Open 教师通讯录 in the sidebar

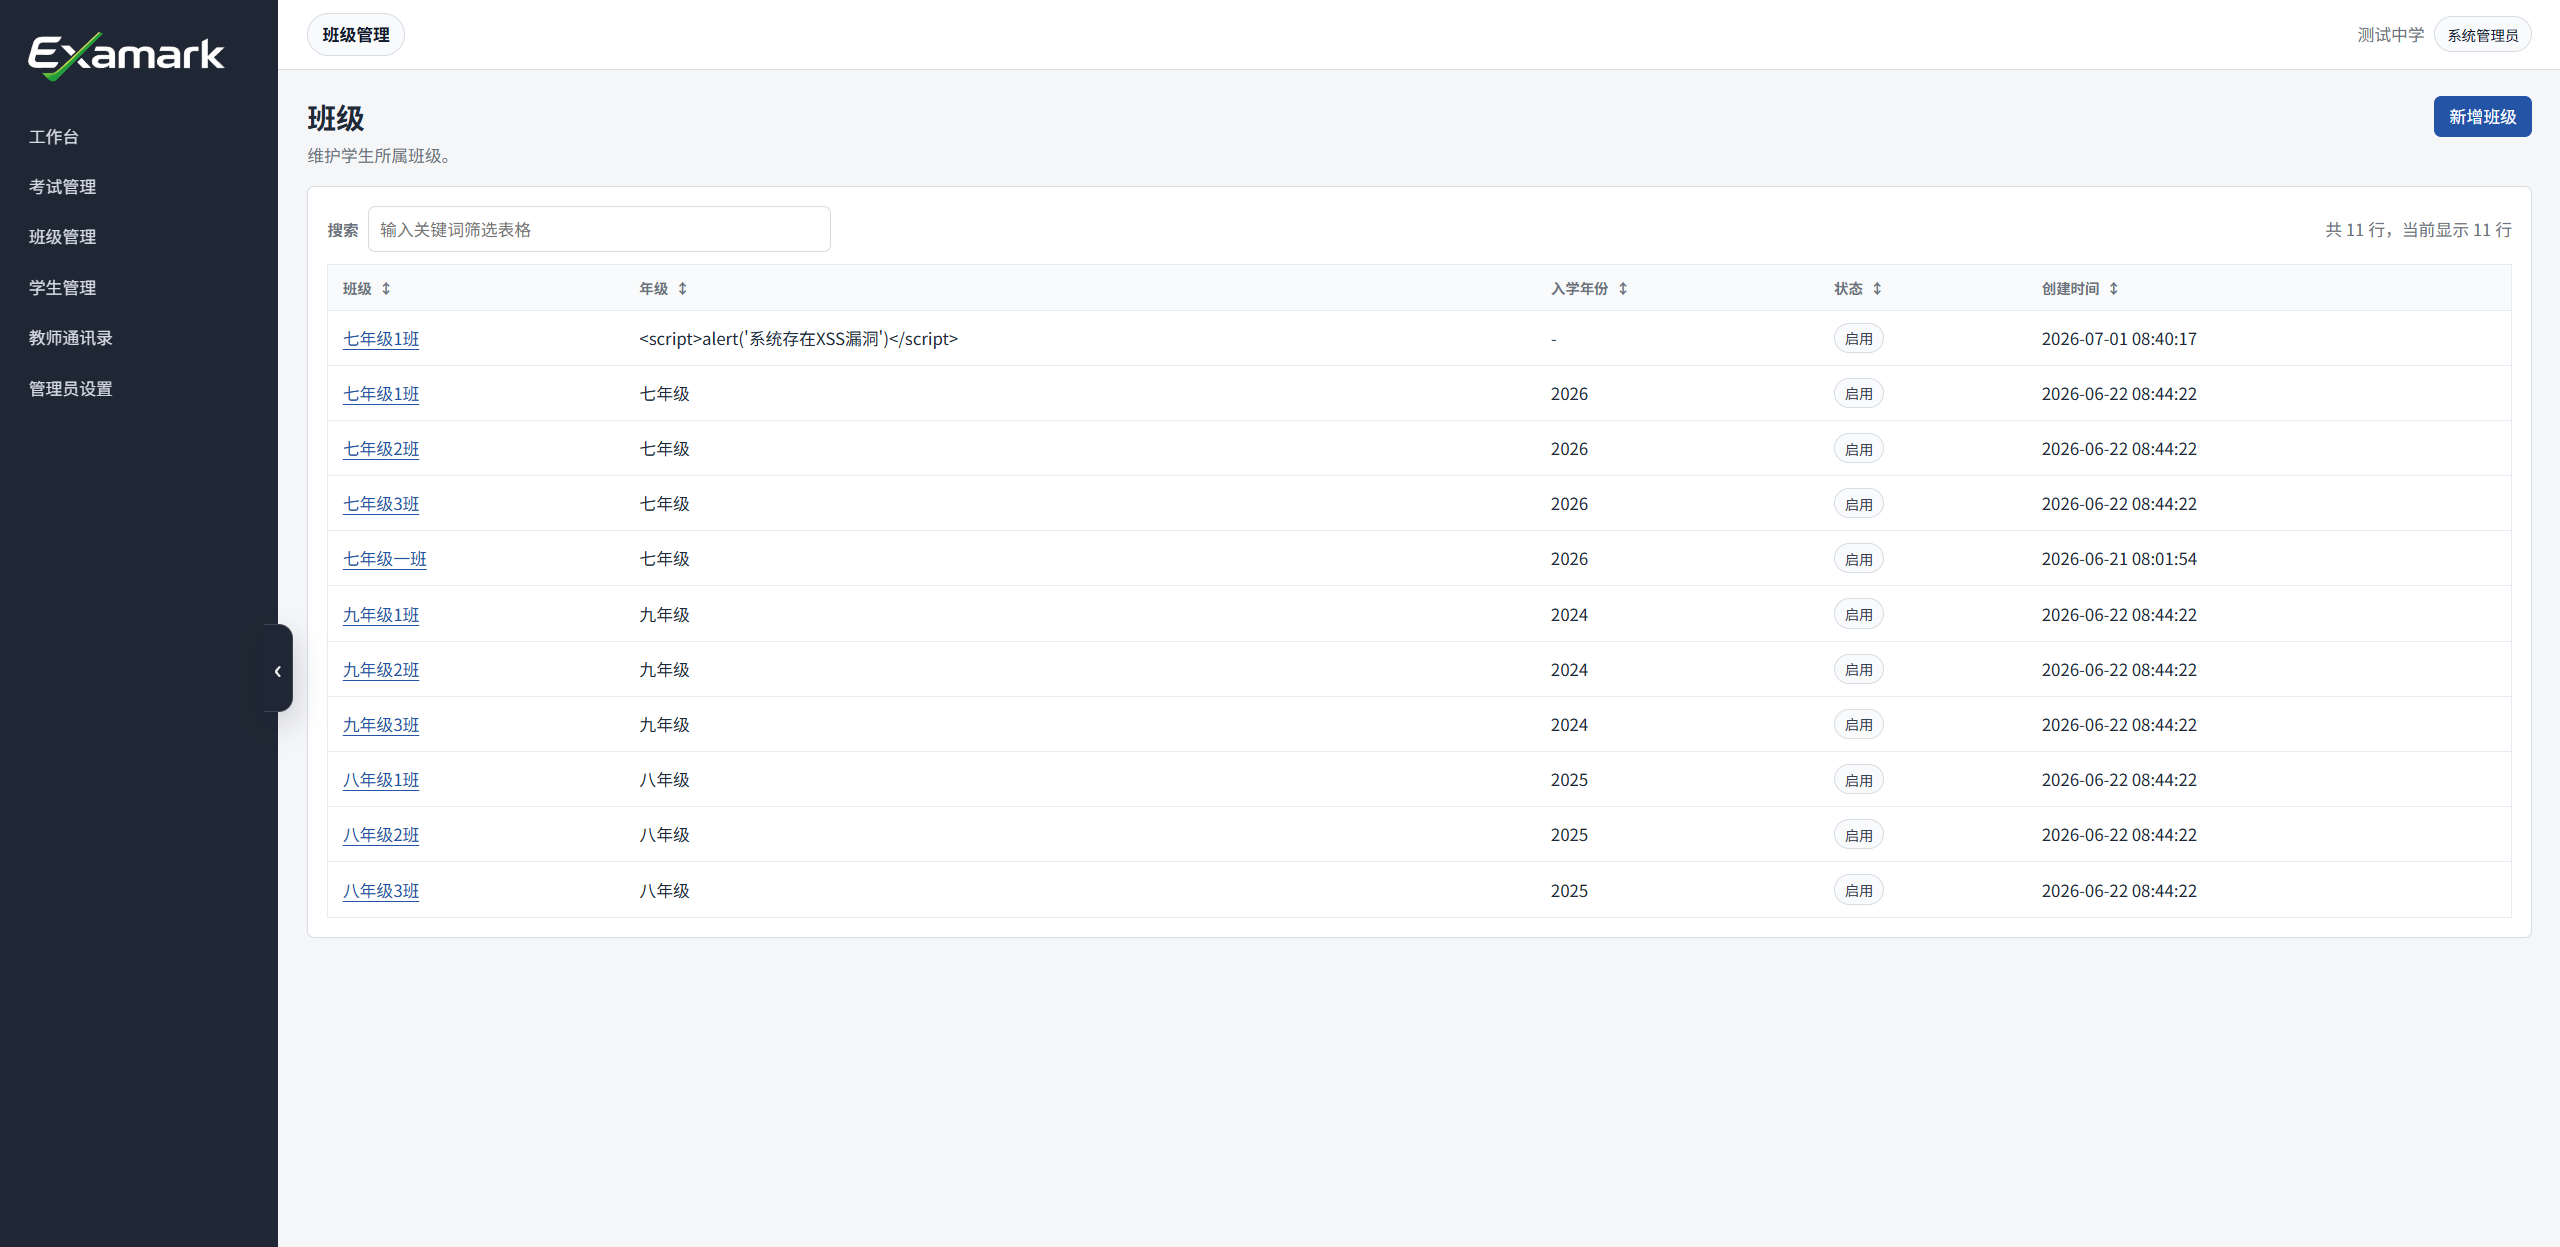click(x=70, y=338)
